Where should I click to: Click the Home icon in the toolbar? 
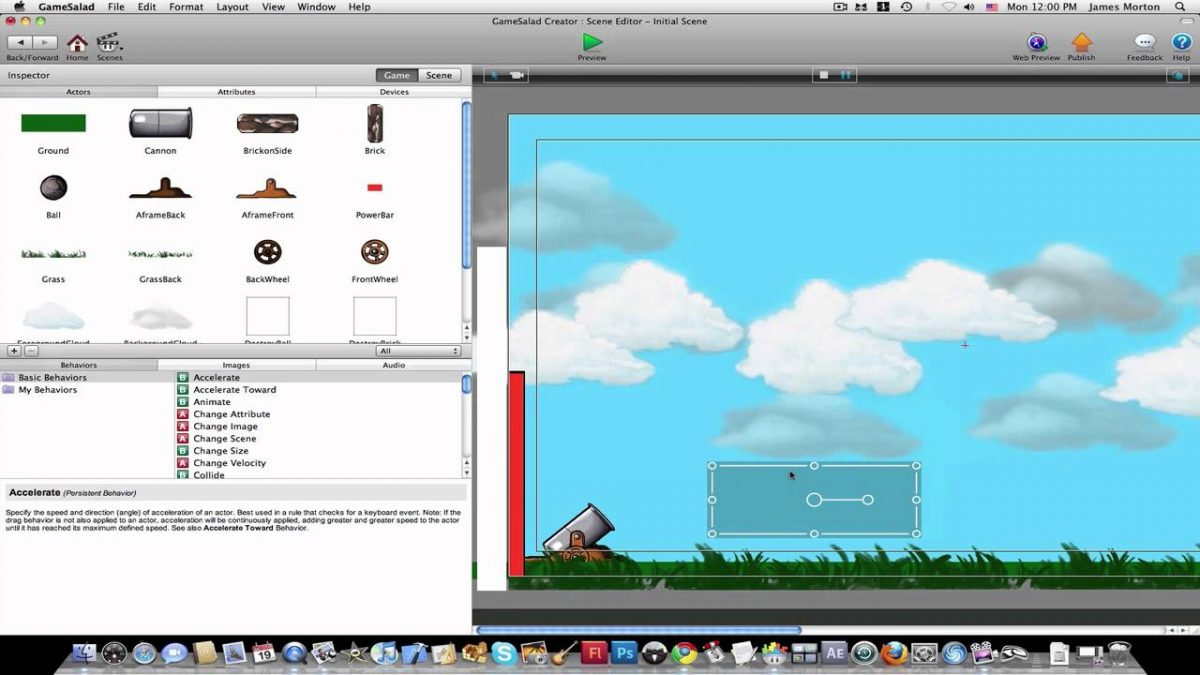pos(76,42)
